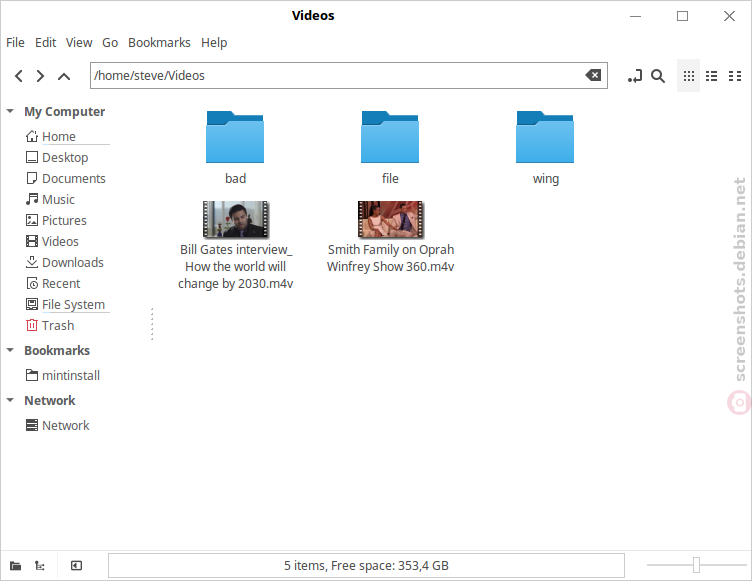
Task: Open the View menu
Action: point(79,43)
